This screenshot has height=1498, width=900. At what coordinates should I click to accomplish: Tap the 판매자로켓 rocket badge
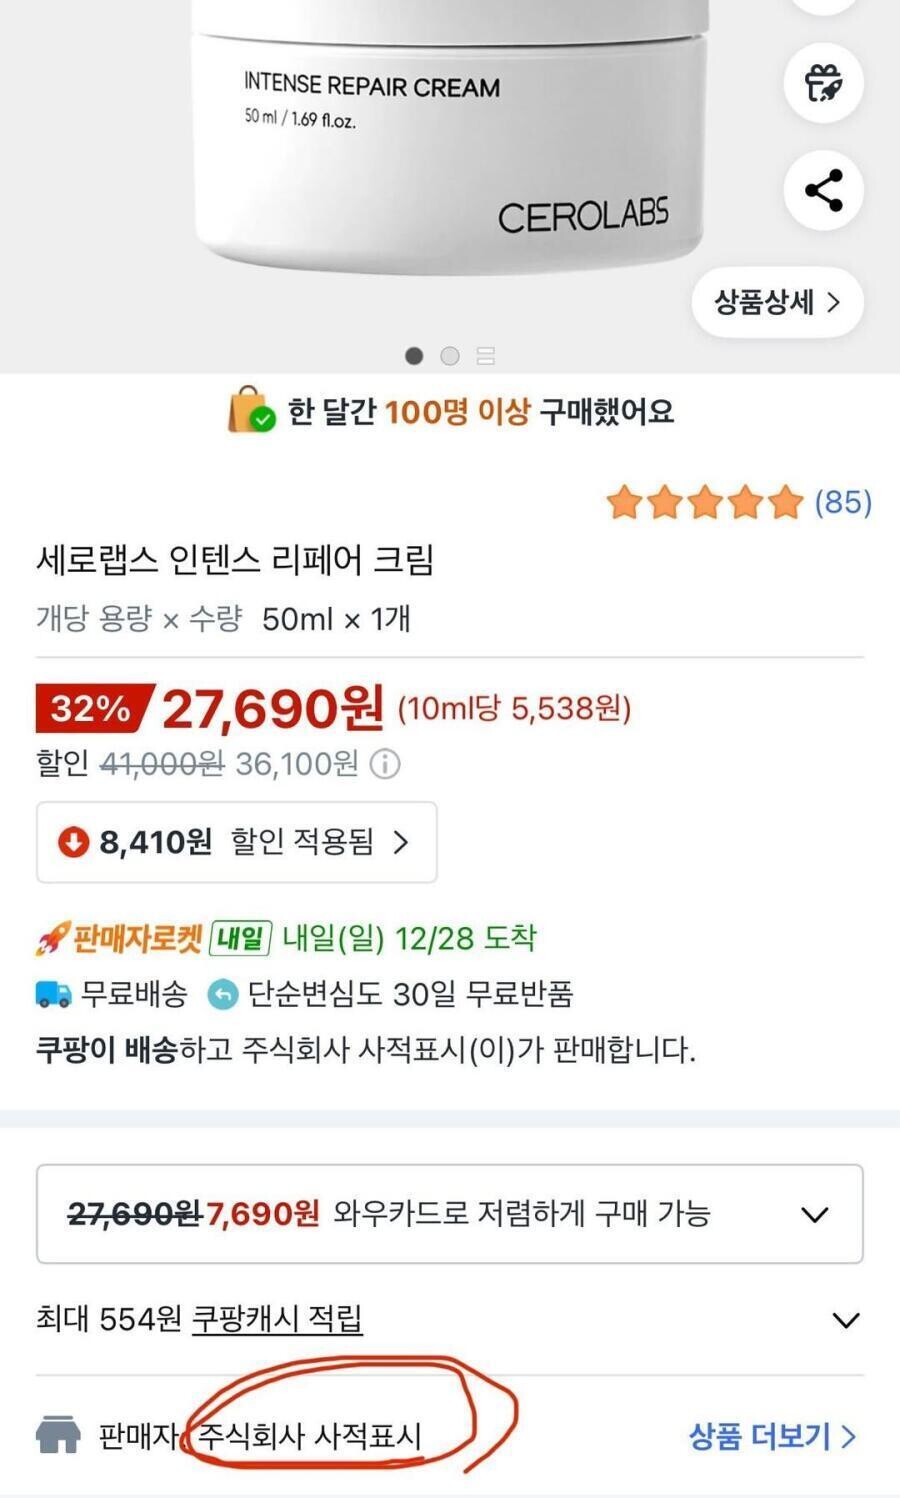(x=120, y=939)
